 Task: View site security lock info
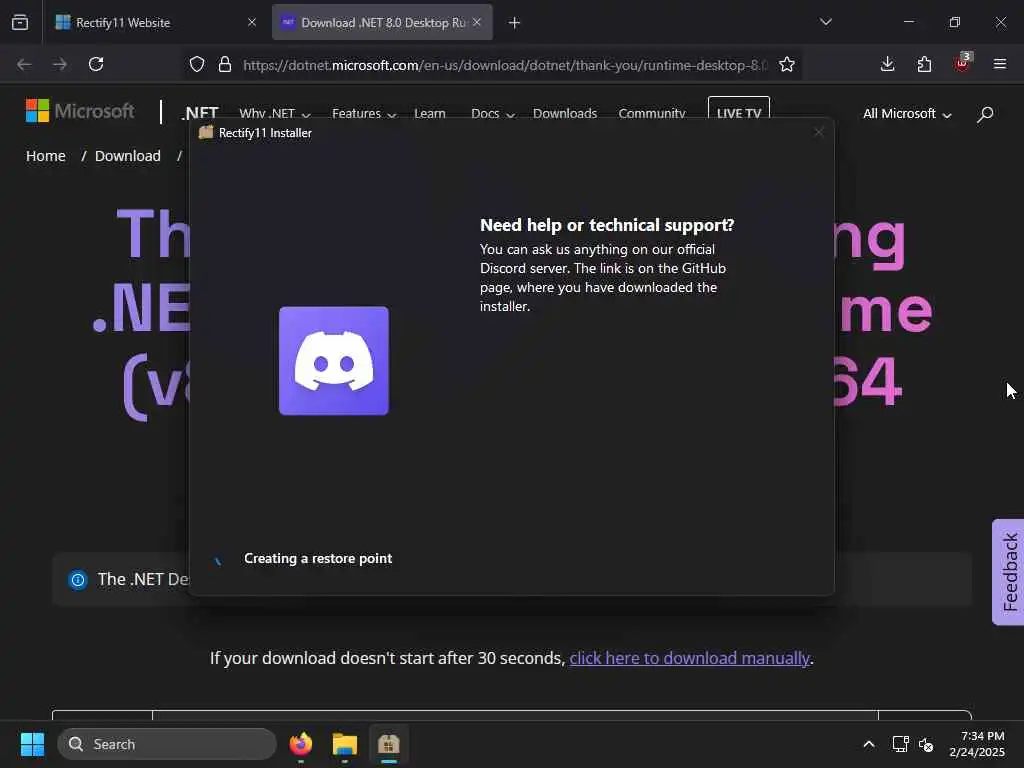click(225, 65)
